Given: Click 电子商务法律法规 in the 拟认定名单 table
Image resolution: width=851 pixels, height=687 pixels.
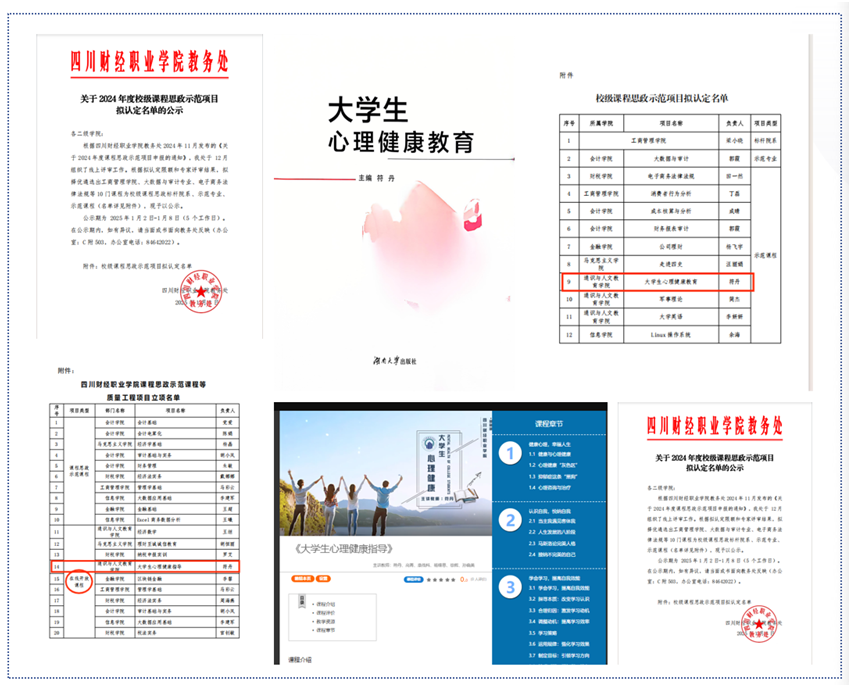Looking at the screenshot, I should point(671,176).
